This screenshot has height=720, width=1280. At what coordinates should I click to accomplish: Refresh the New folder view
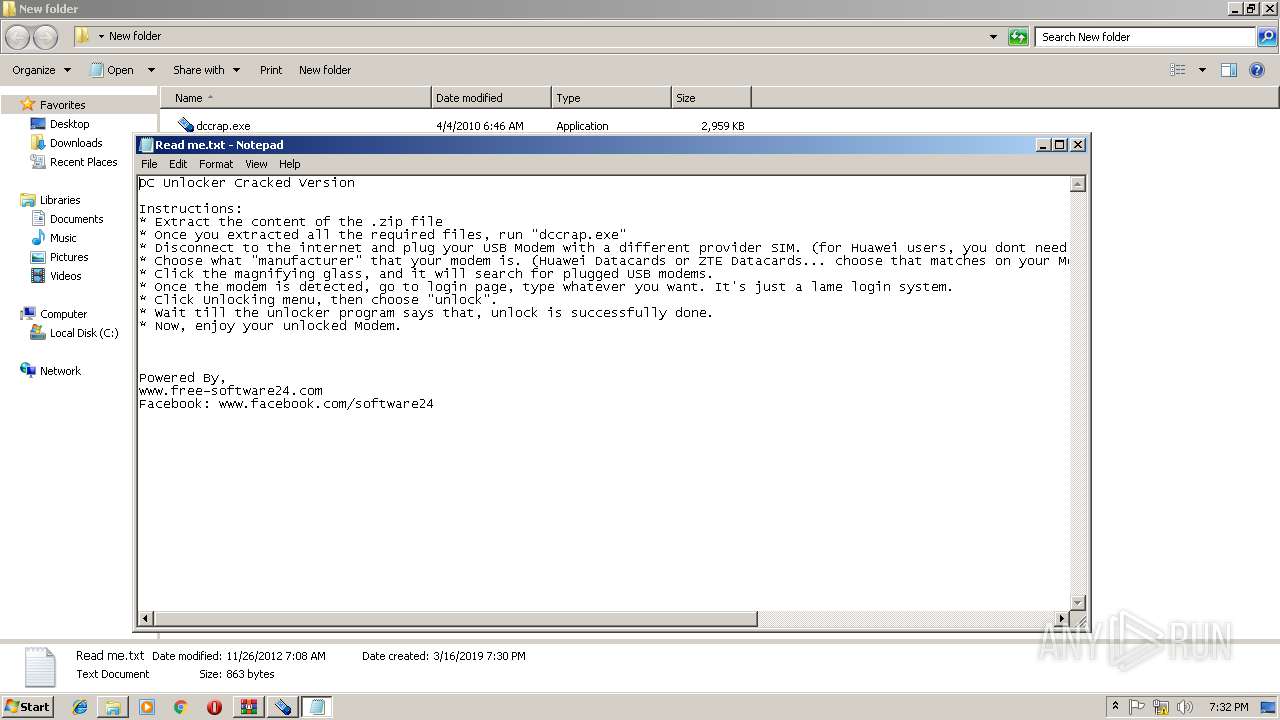[x=1018, y=37]
